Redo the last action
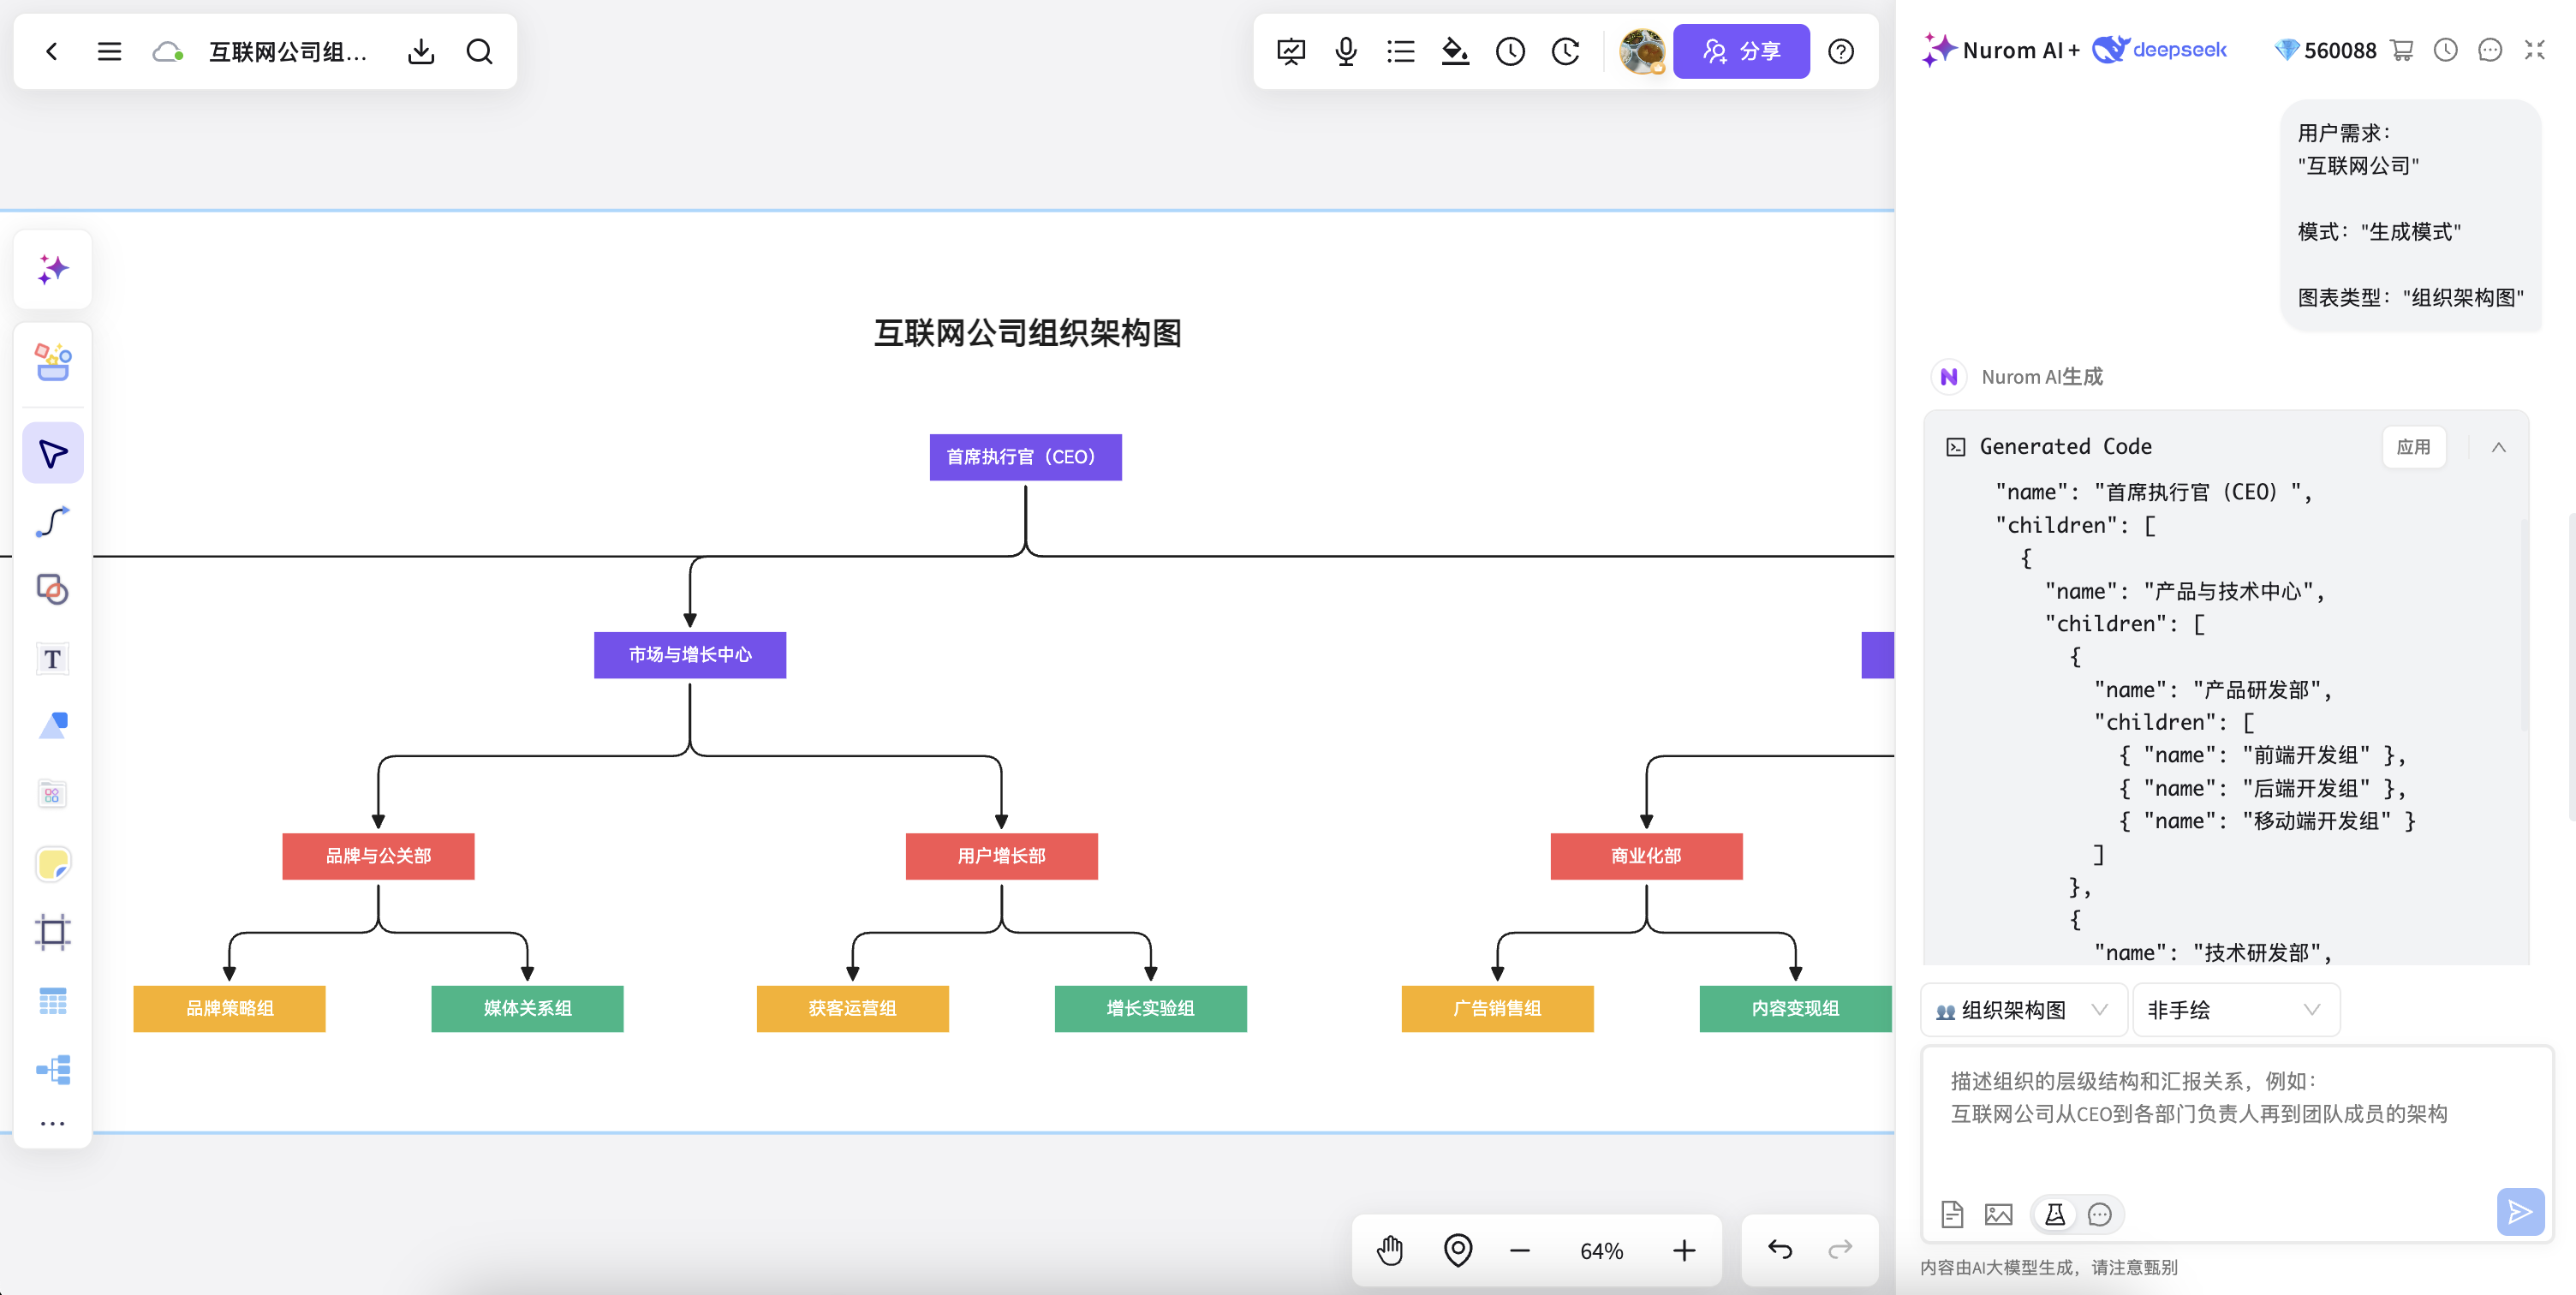This screenshot has height=1295, width=2576. coord(1840,1249)
